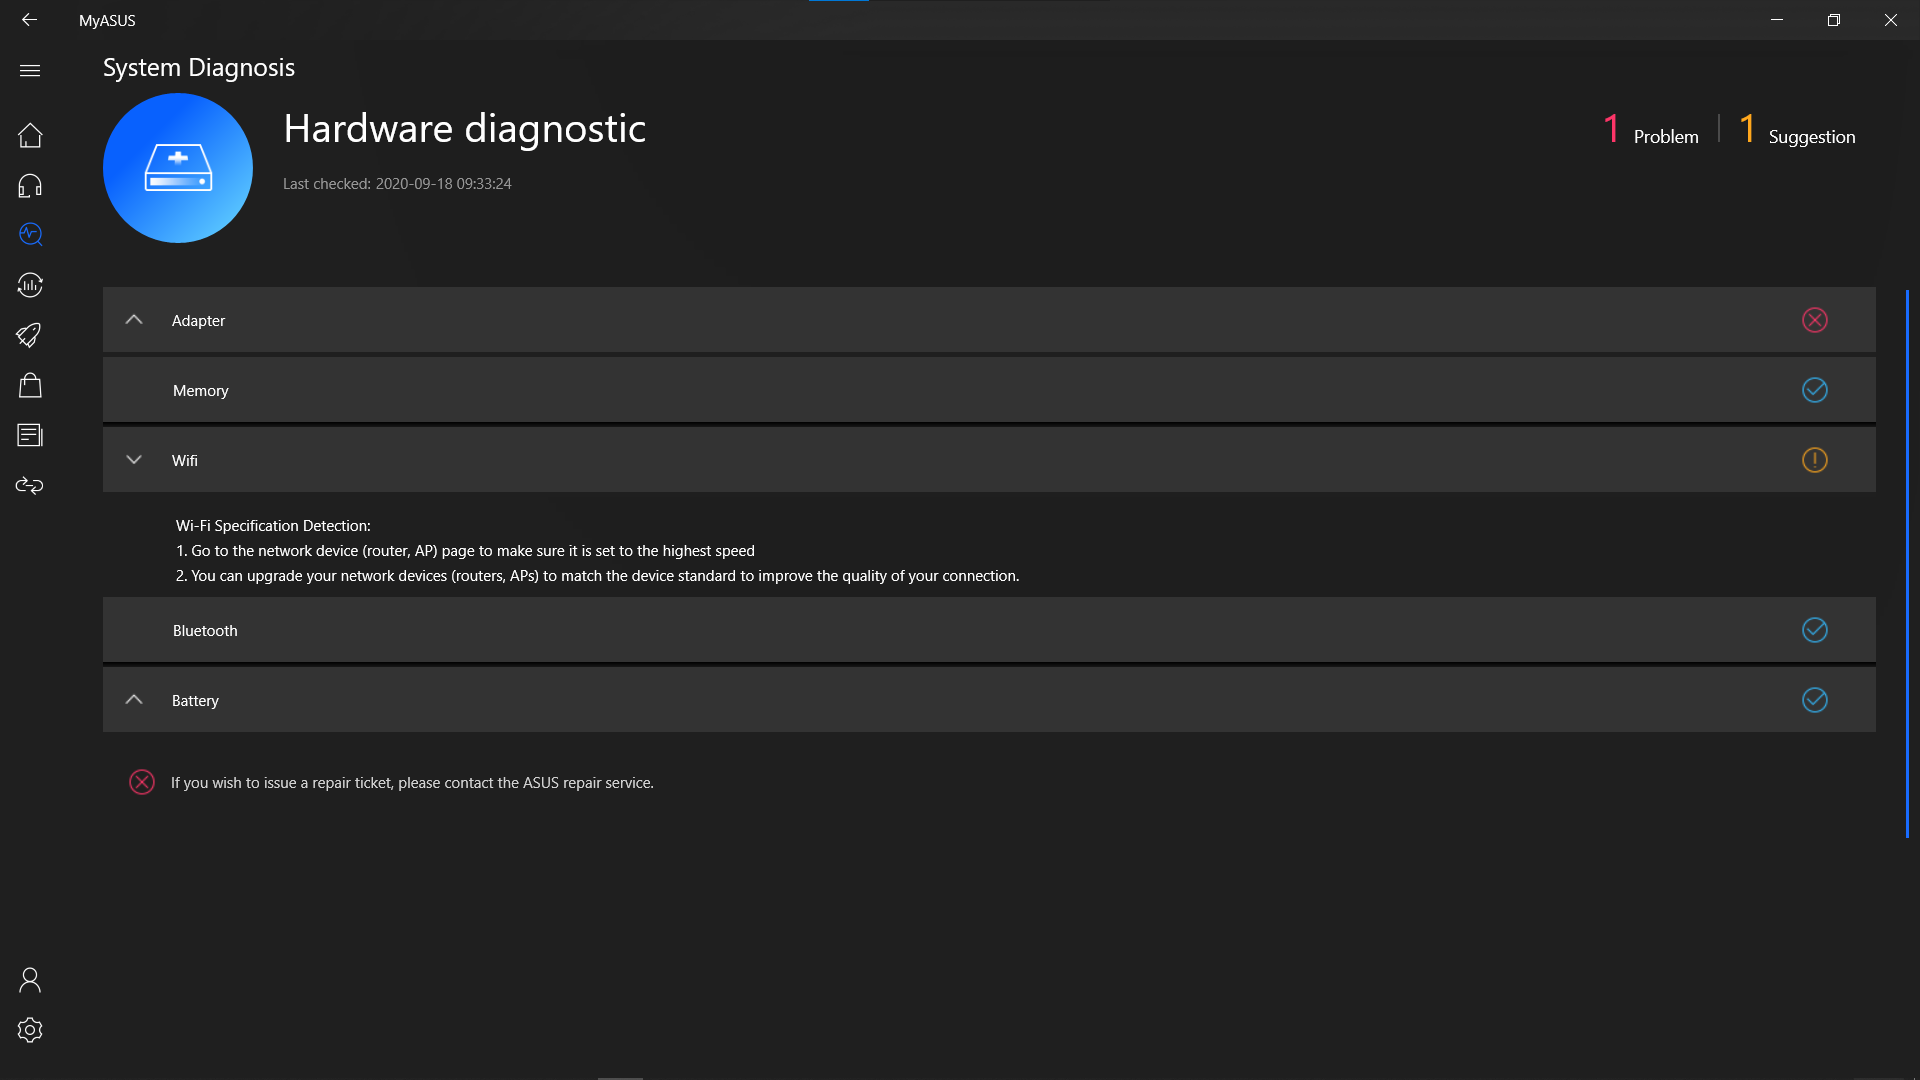Image resolution: width=1920 pixels, height=1080 pixels.
Task: Click the blue check icon for Memory
Action: pos(1815,390)
